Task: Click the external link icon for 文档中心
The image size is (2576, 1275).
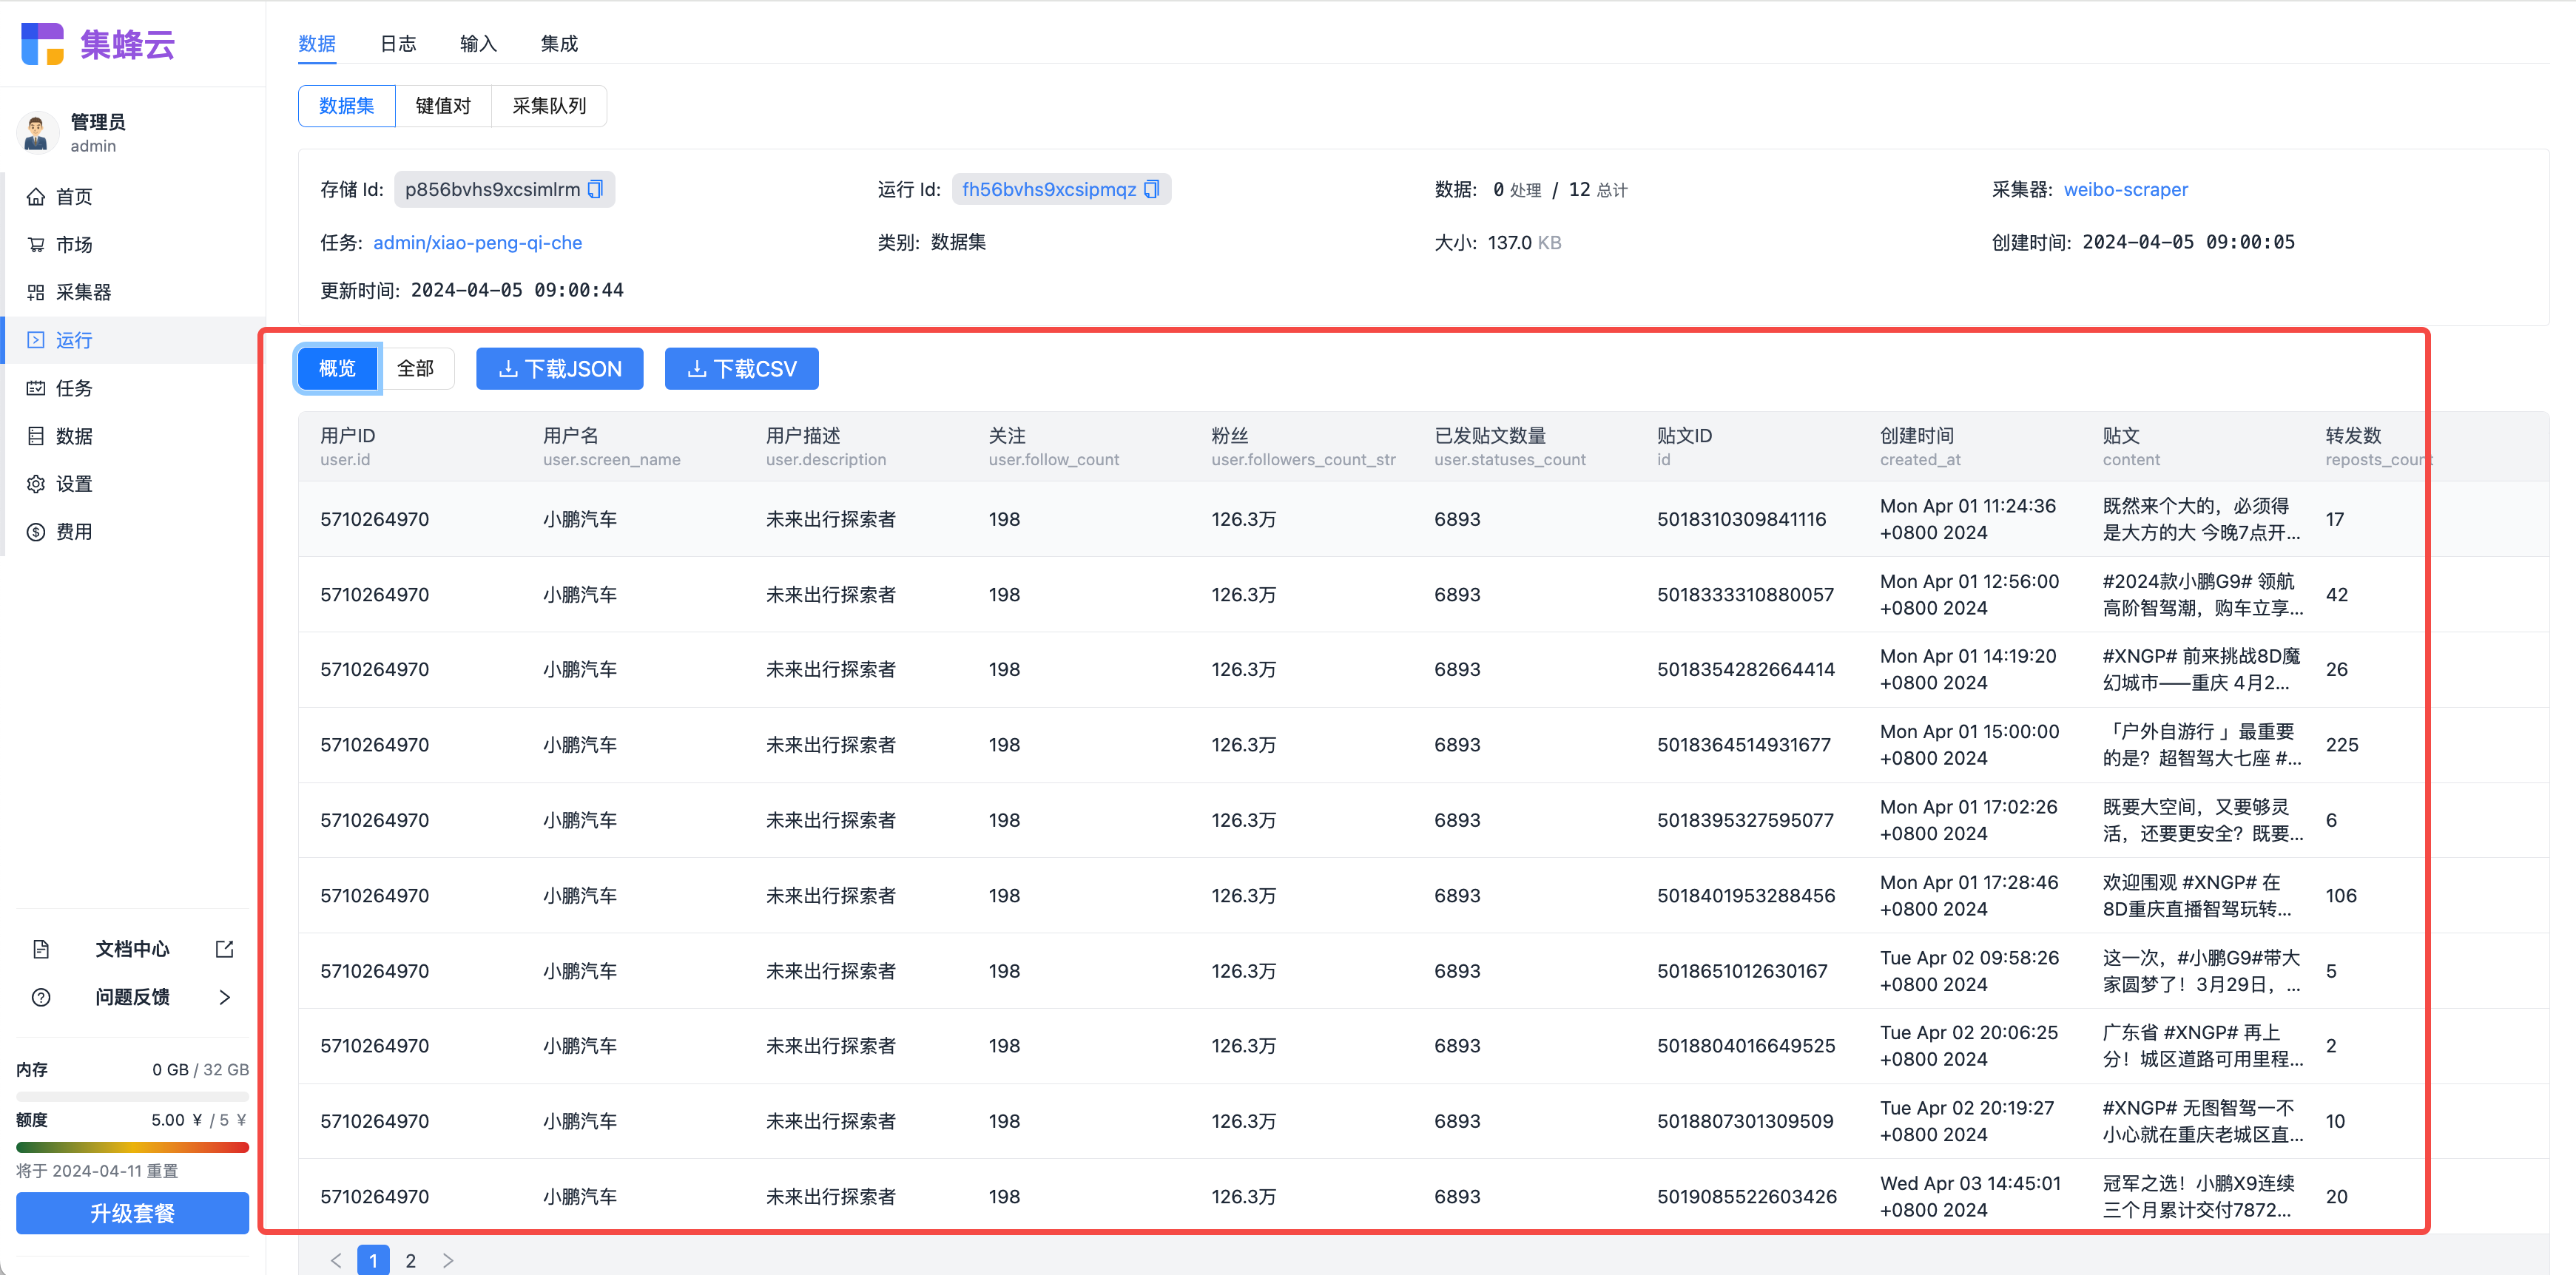Action: tap(224, 949)
